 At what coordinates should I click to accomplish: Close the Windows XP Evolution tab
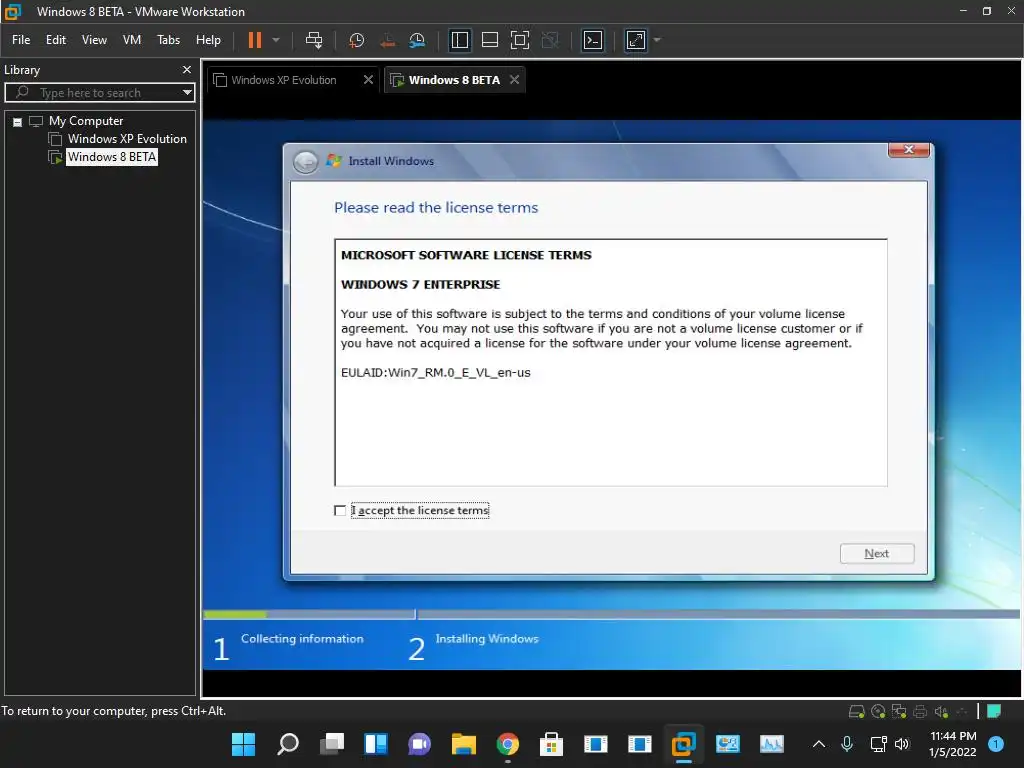[368, 80]
